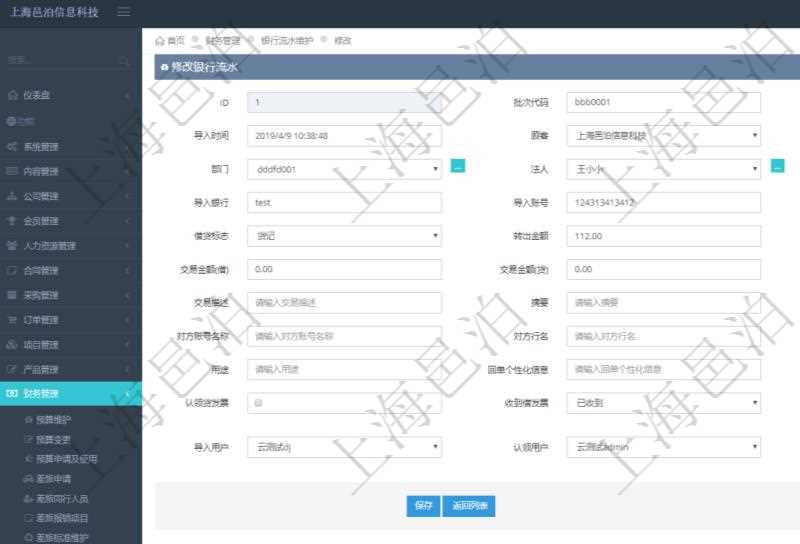Click the 导入时间 input field

coord(344,136)
